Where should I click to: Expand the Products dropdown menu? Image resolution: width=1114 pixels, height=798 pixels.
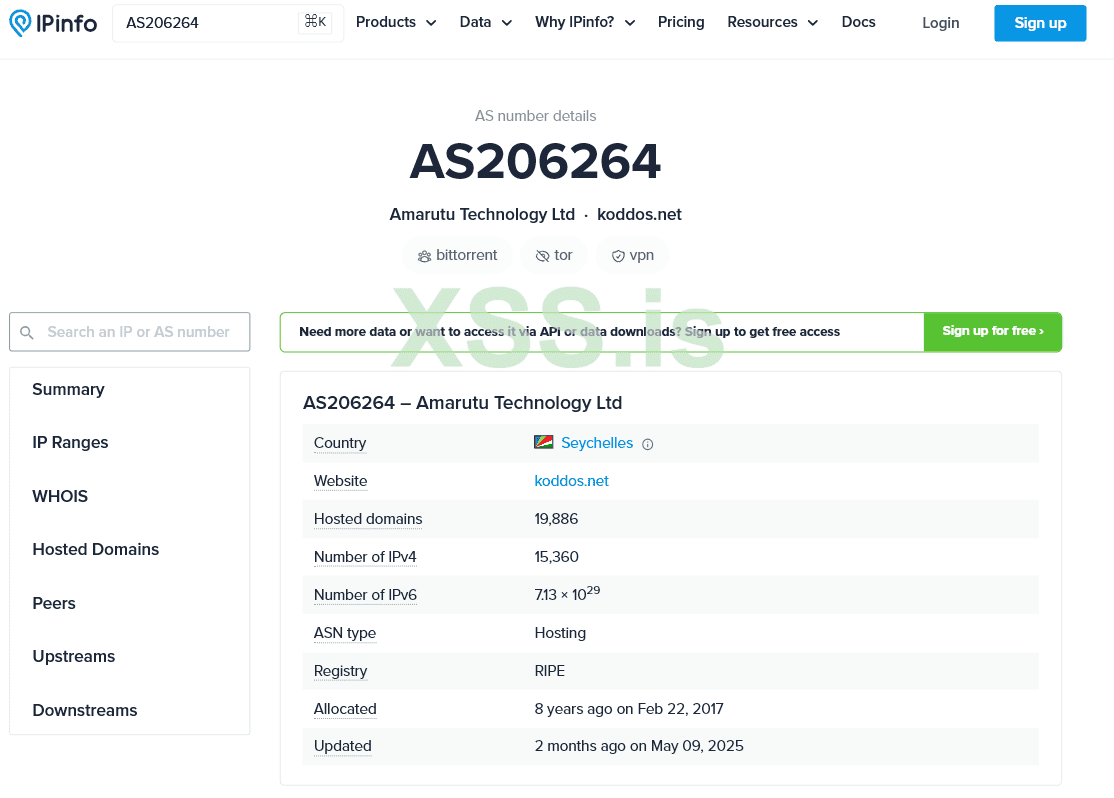[396, 22]
